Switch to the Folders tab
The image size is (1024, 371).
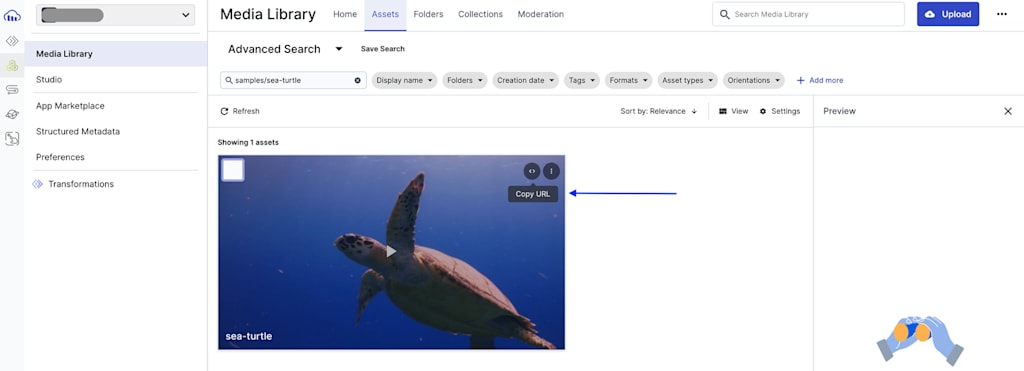point(428,14)
